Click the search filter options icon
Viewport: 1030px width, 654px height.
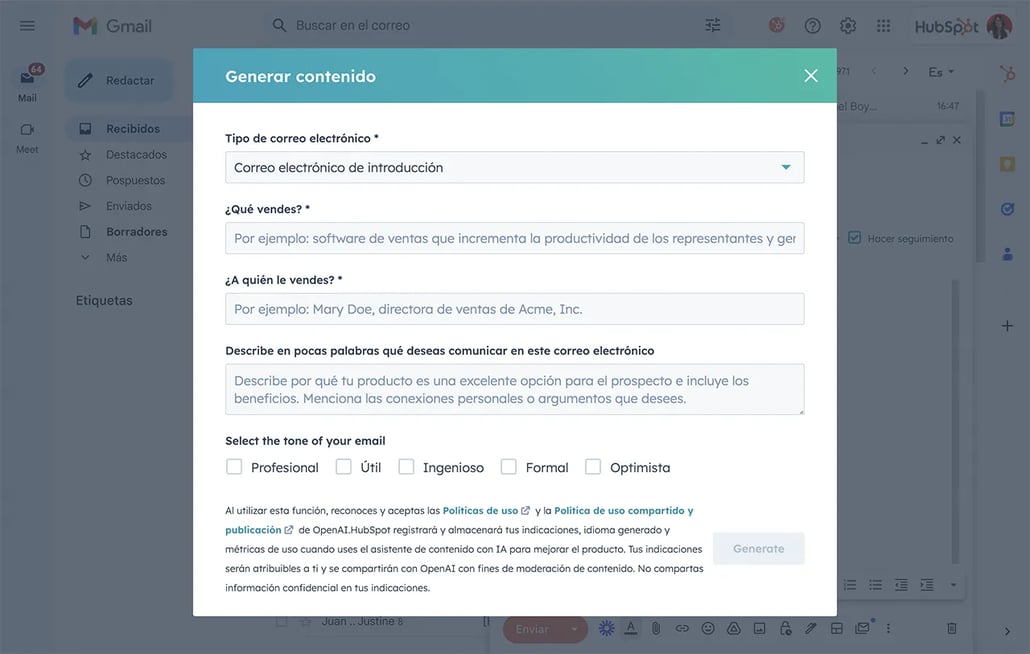click(713, 26)
